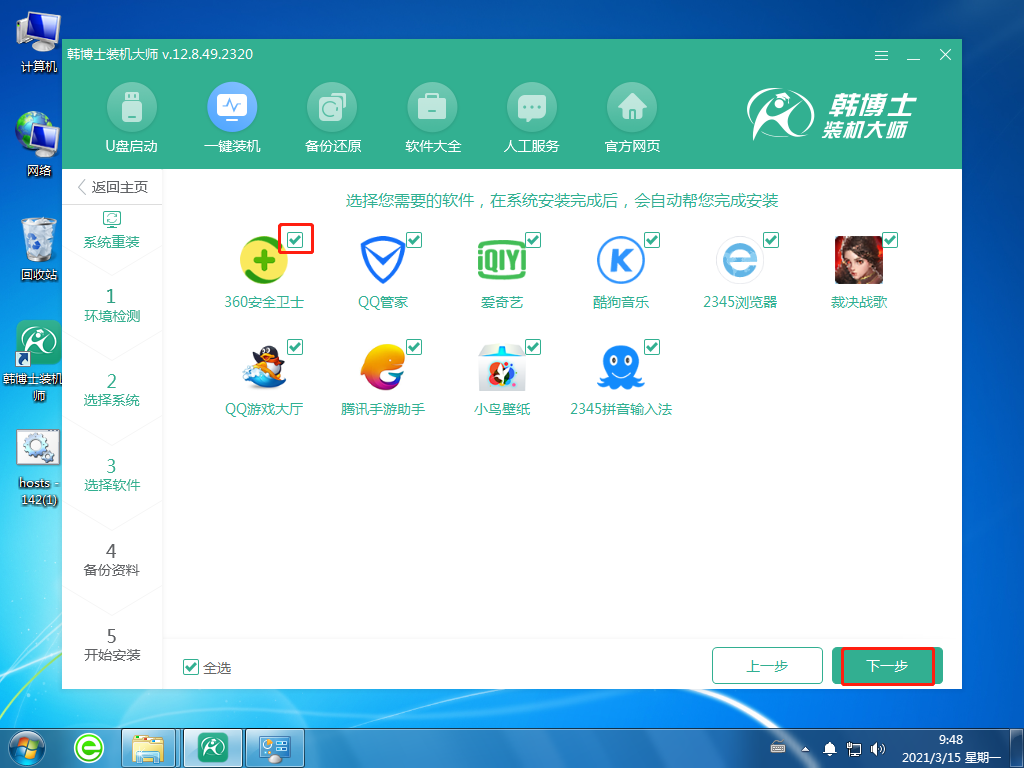This screenshot has width=1024, height=768.
Task: Click the 上一步 previous button
Action: pos(767,666)
